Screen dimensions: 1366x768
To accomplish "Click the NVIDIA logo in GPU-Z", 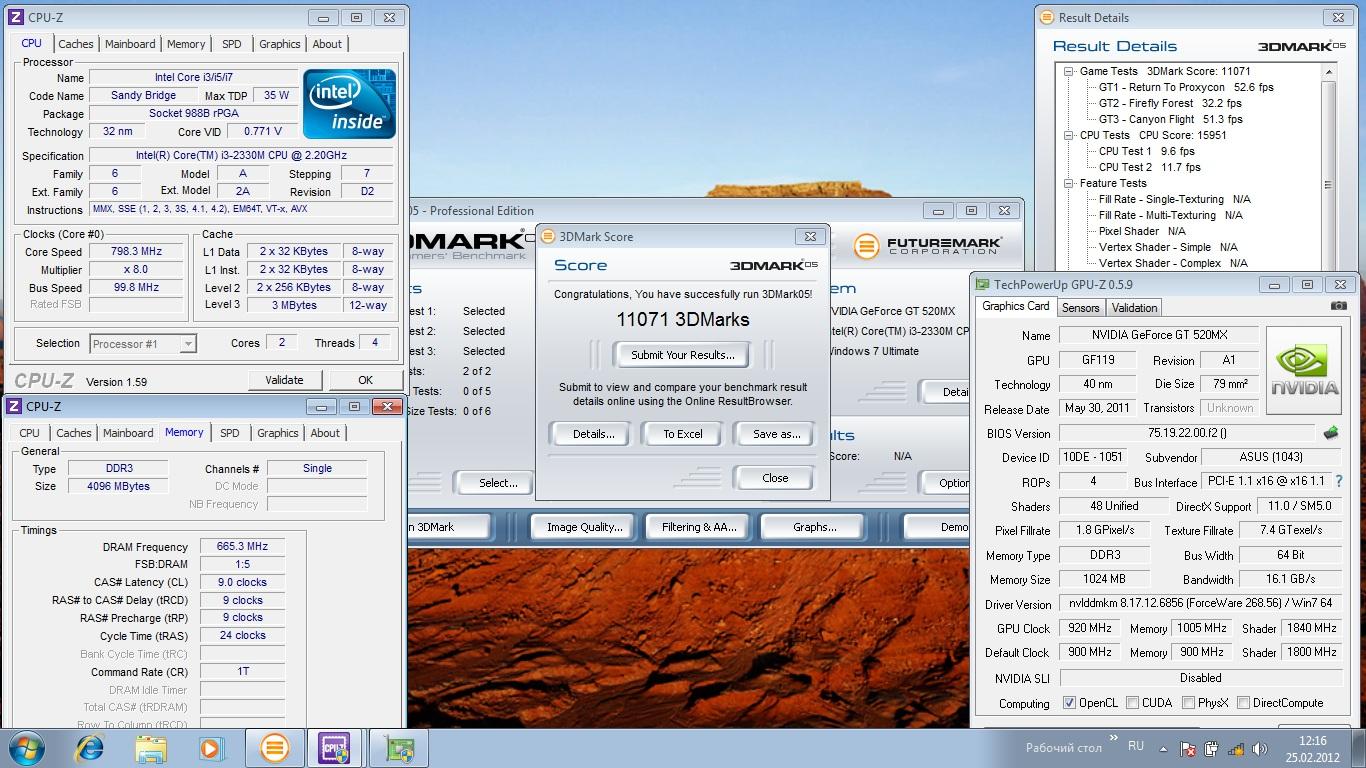I will point(1304,370).
